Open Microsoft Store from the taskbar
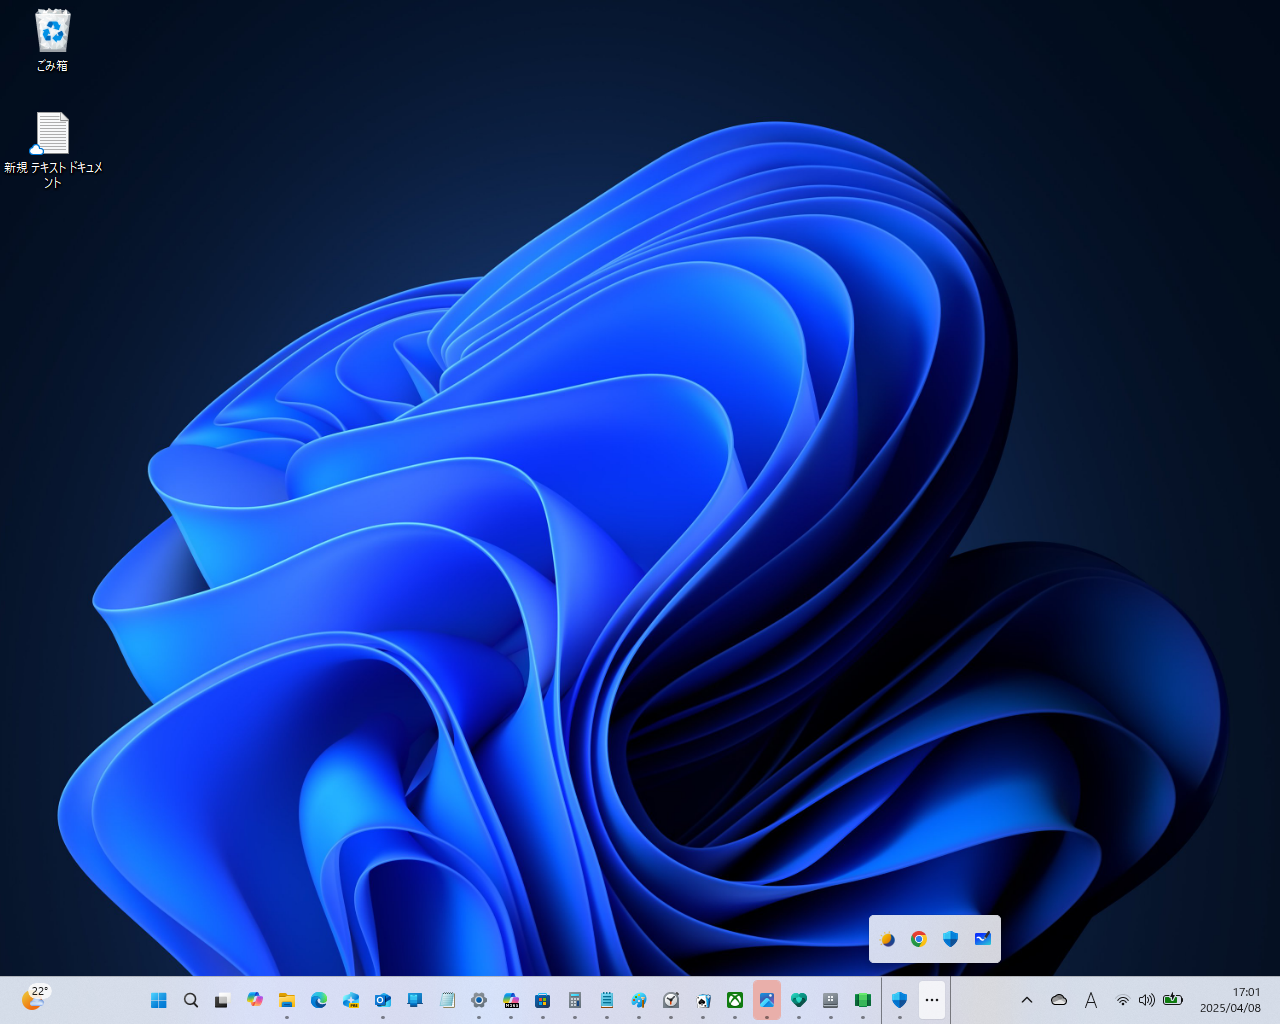1280x1024 pixels. (543, 1000)
